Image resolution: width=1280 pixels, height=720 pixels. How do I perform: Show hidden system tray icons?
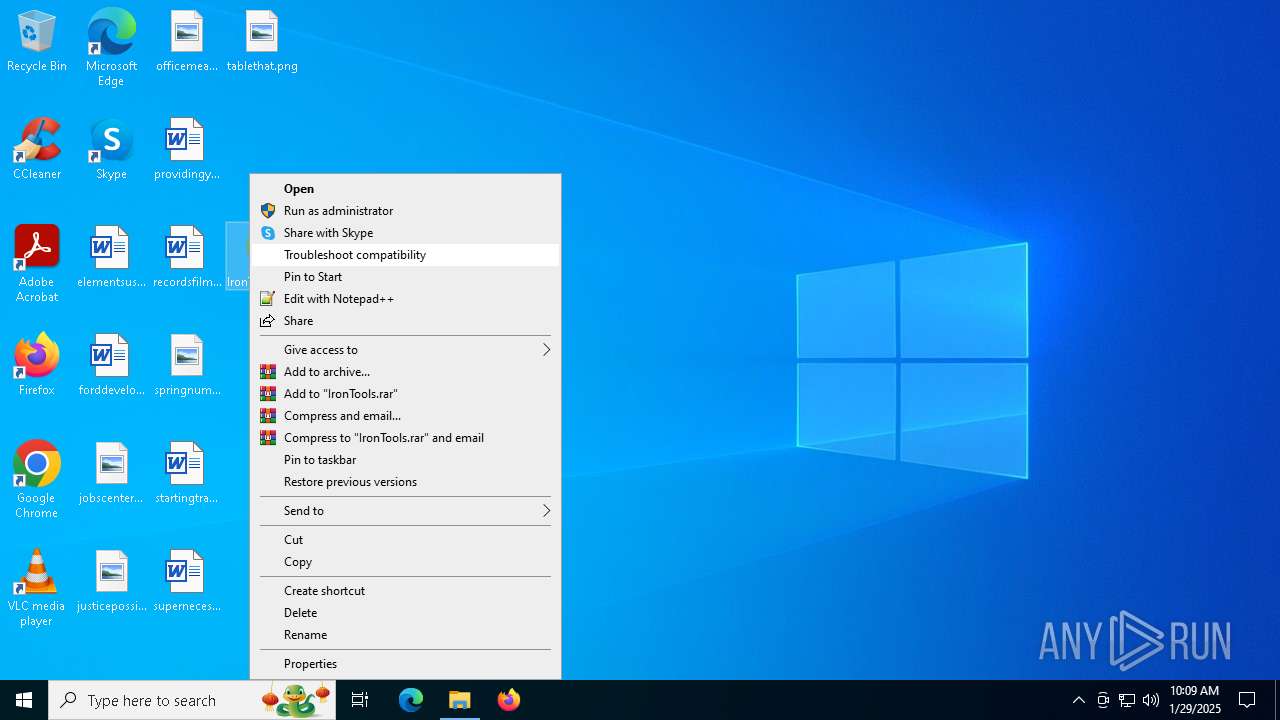1079,700
